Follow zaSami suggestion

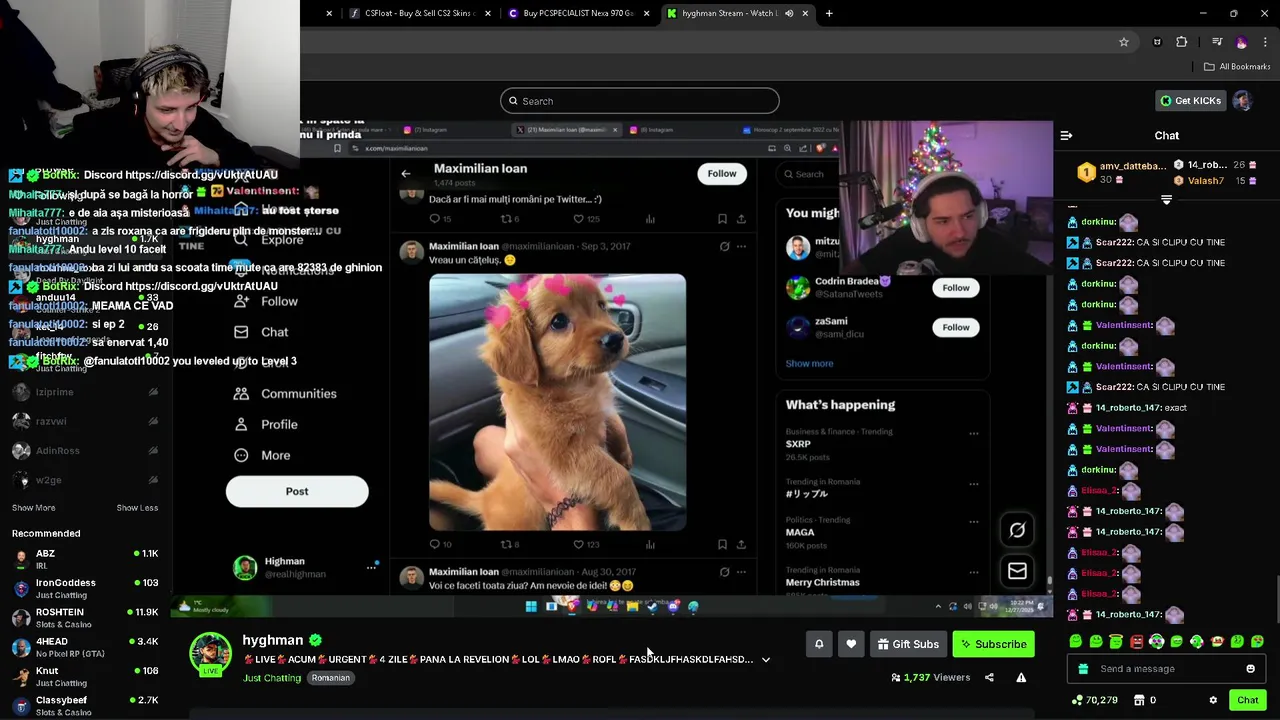pyautogui.click(x=956, y=327)
